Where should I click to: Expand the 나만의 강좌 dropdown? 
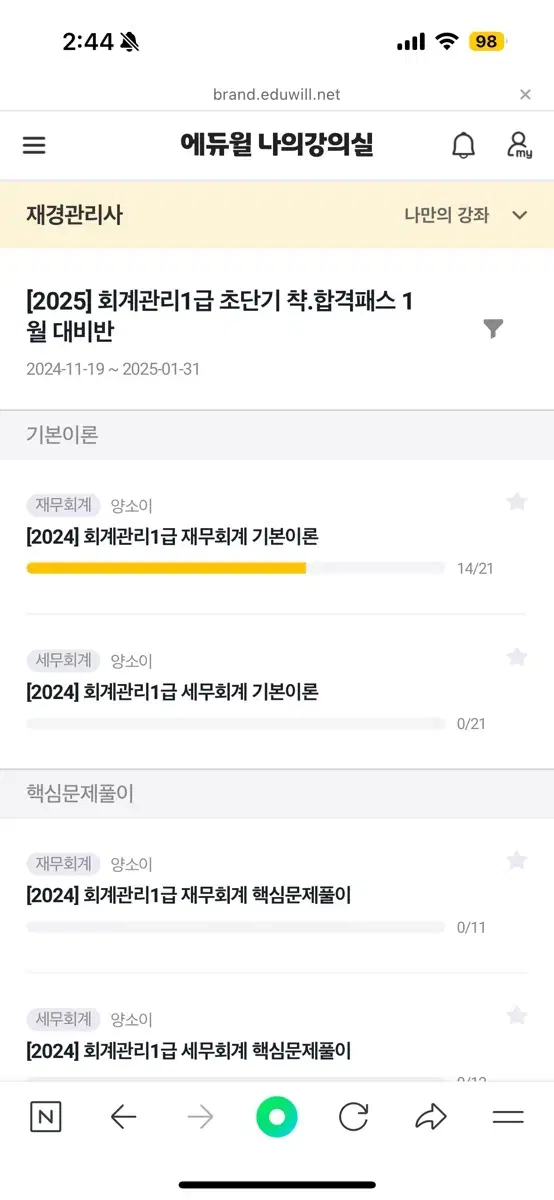[466, 215]
